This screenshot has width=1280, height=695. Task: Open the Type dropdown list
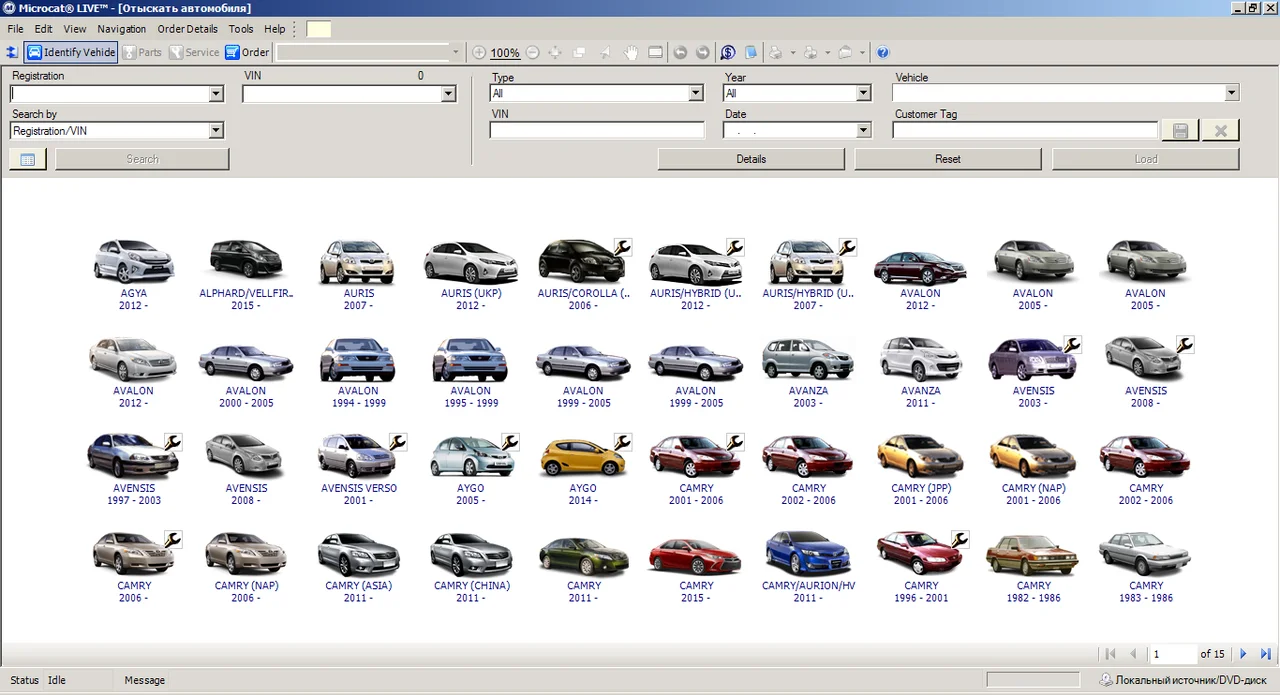pyautogui.click(x=696, y=94)
